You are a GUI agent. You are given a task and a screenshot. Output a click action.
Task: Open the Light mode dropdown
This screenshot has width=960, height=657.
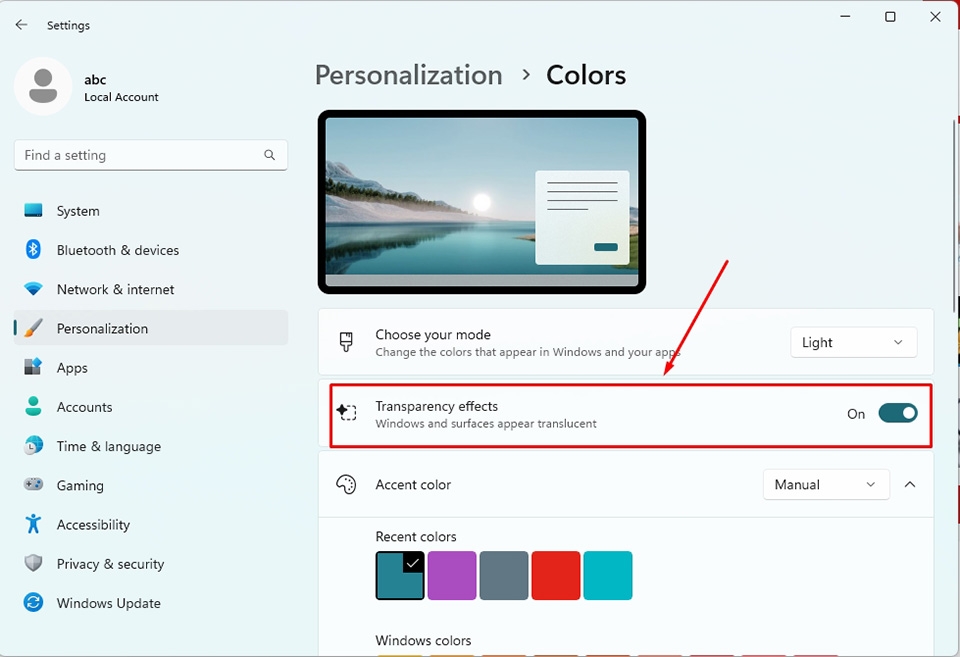coord(853,342)
